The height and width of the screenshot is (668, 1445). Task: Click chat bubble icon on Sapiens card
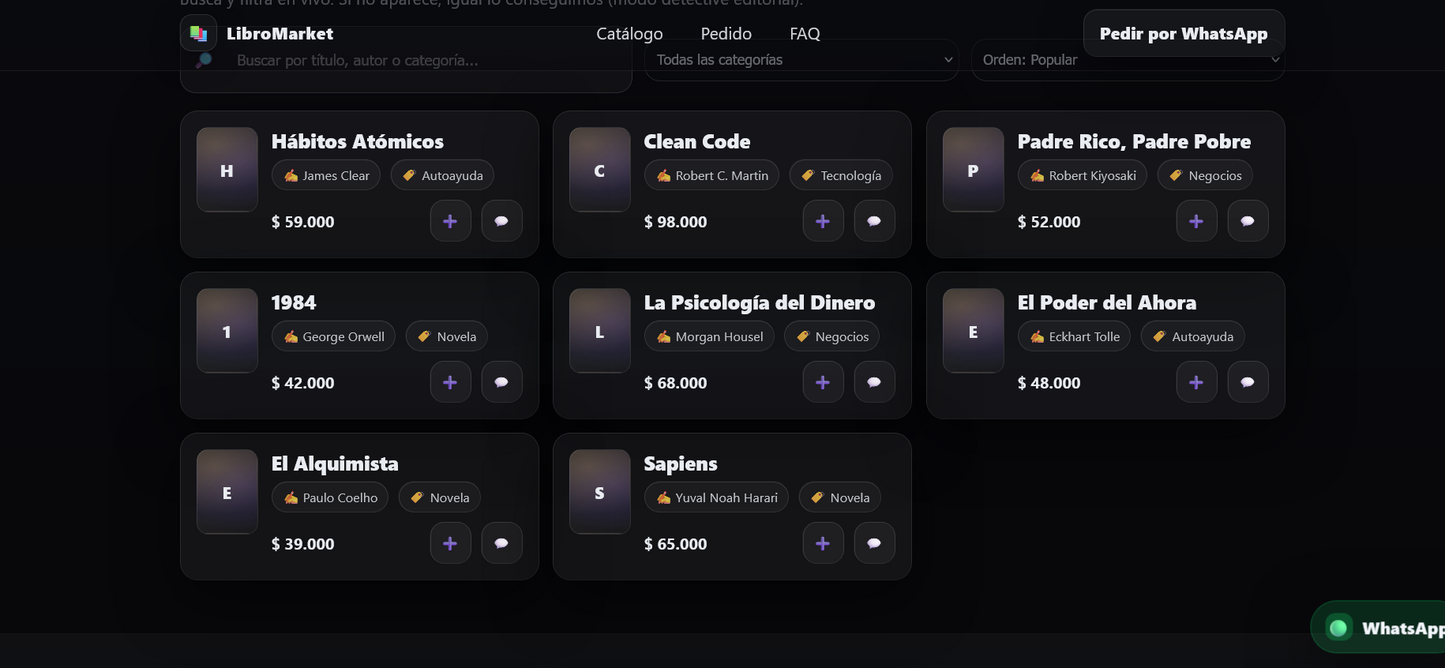click(874, 543)
